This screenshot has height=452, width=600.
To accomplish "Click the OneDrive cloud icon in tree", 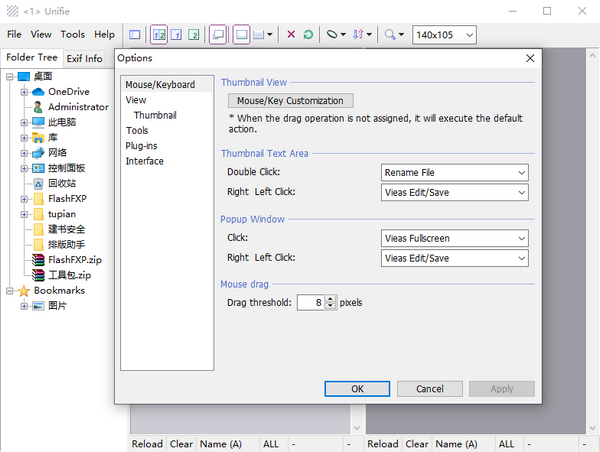I will (38, 92).
